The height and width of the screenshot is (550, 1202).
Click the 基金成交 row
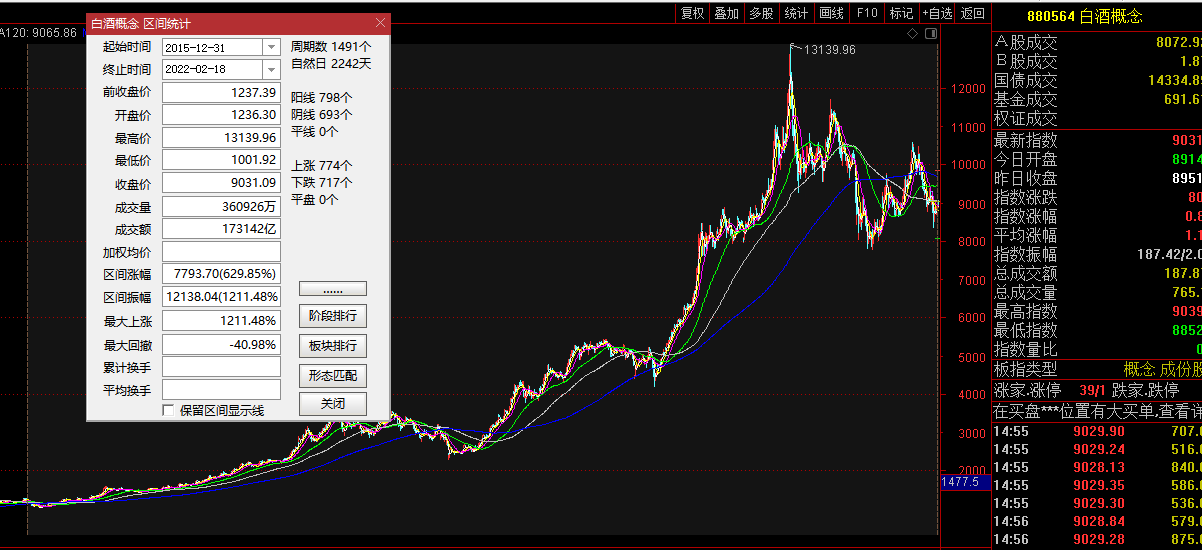(x=1097, y=100)
